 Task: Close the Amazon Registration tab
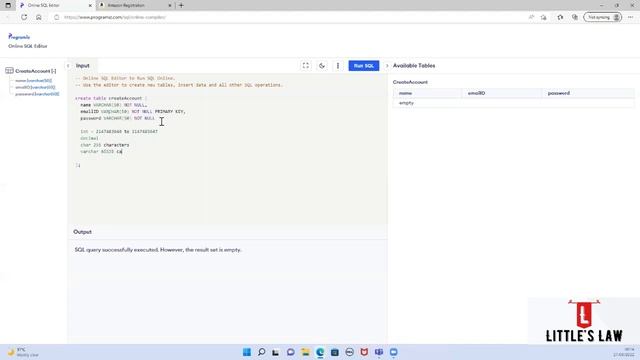pyautogui.click(x=169, y=5)
